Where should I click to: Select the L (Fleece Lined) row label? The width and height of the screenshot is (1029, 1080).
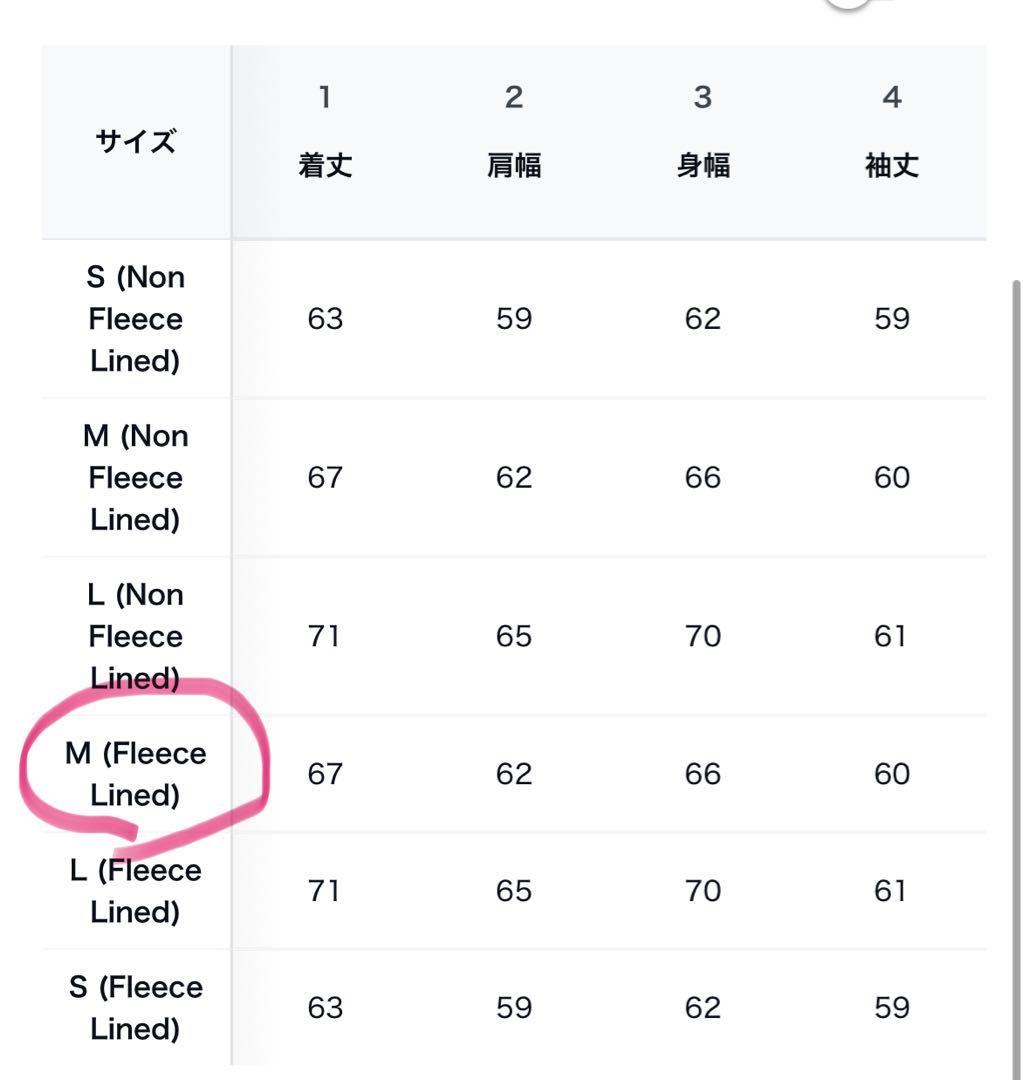[x=136, y=891]
